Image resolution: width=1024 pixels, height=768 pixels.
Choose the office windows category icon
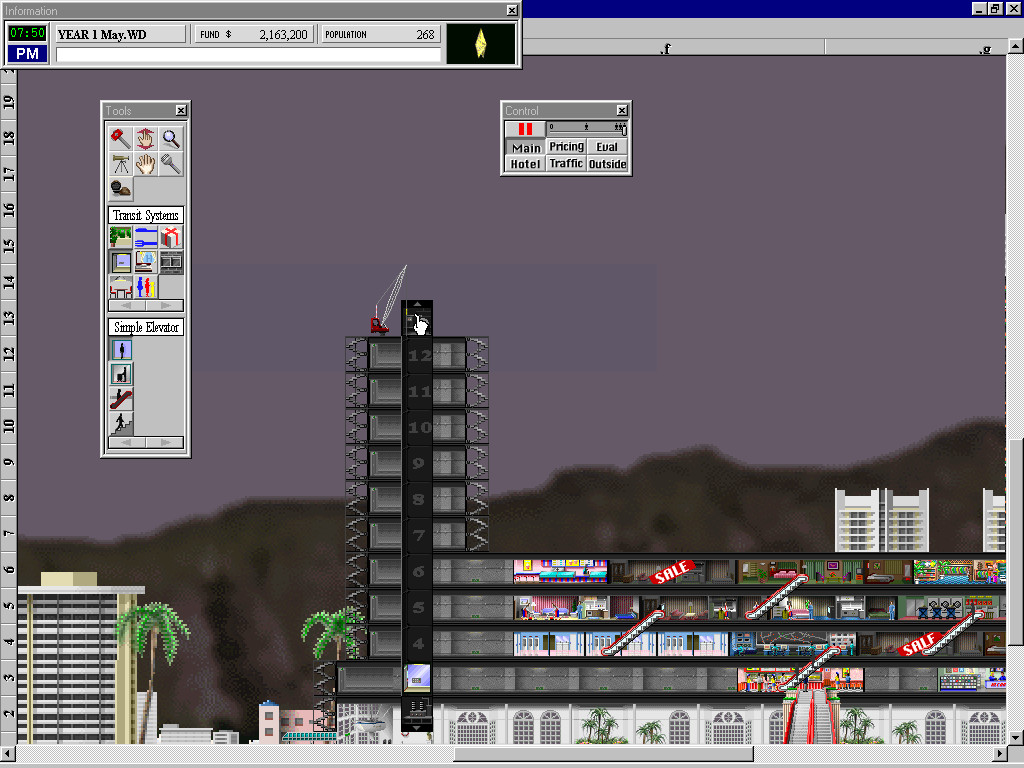[x=170, y=262]
